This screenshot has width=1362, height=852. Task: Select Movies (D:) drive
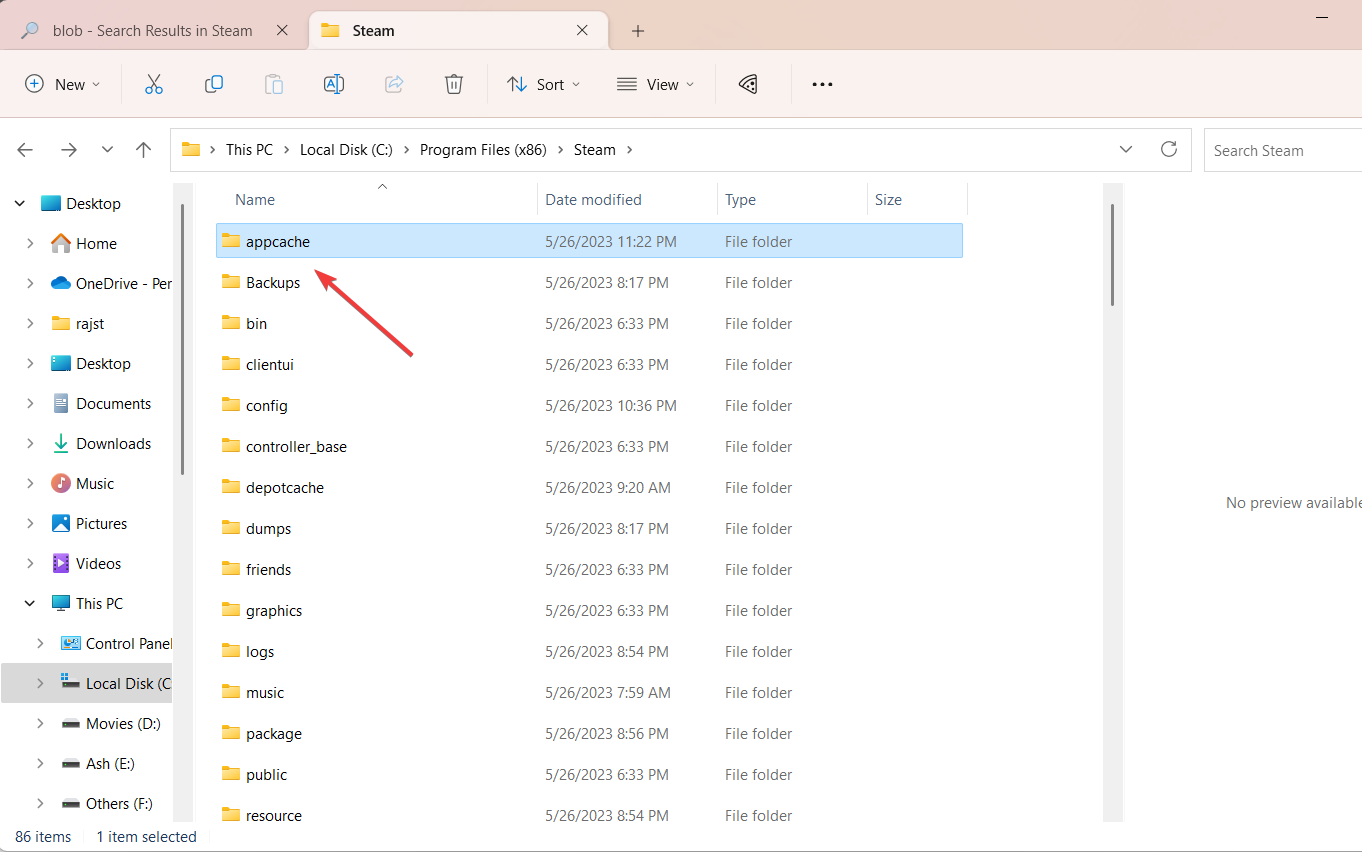click(123, 724)
